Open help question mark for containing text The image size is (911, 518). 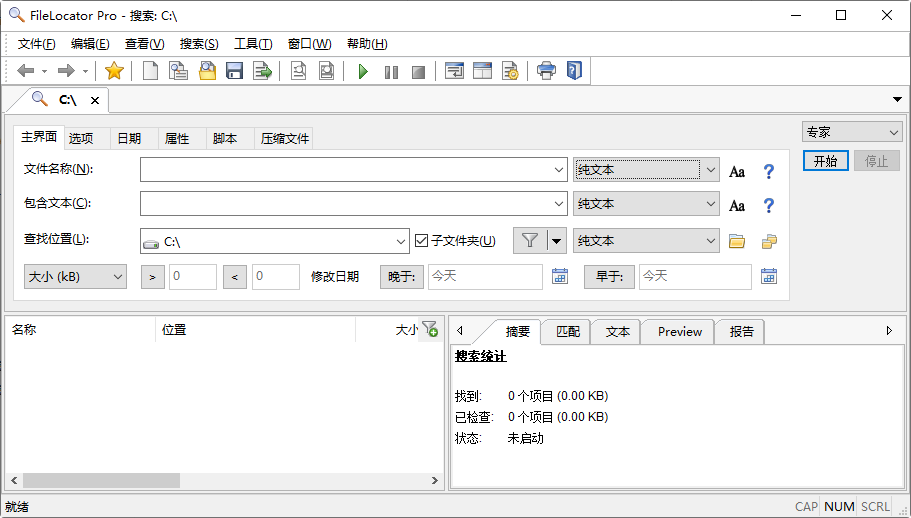[768, 205]
